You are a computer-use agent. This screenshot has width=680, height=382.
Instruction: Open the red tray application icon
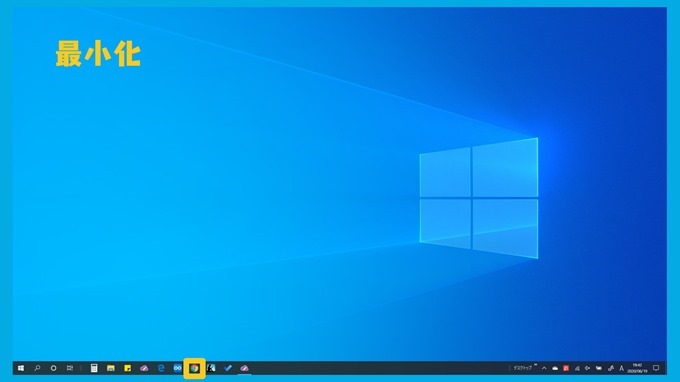pyautogui.click(x=566, y=368)
